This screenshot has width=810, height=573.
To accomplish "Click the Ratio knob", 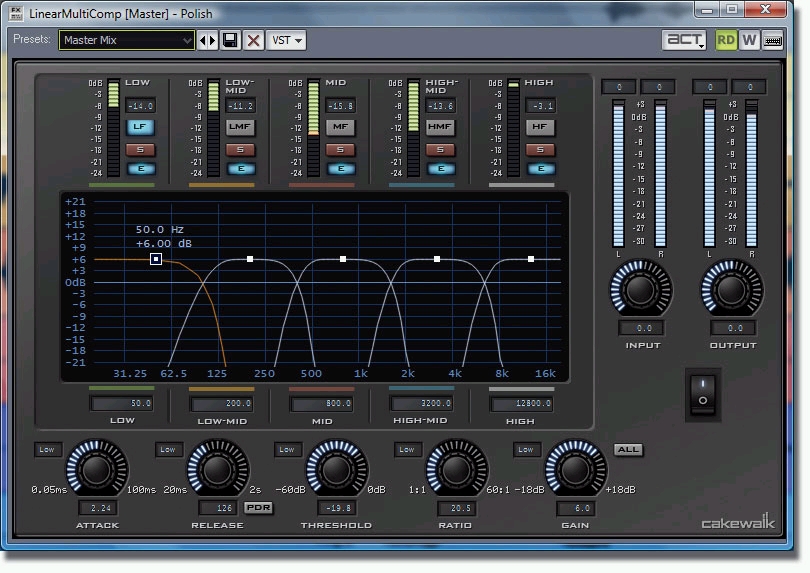I will (x=456, y=469).
